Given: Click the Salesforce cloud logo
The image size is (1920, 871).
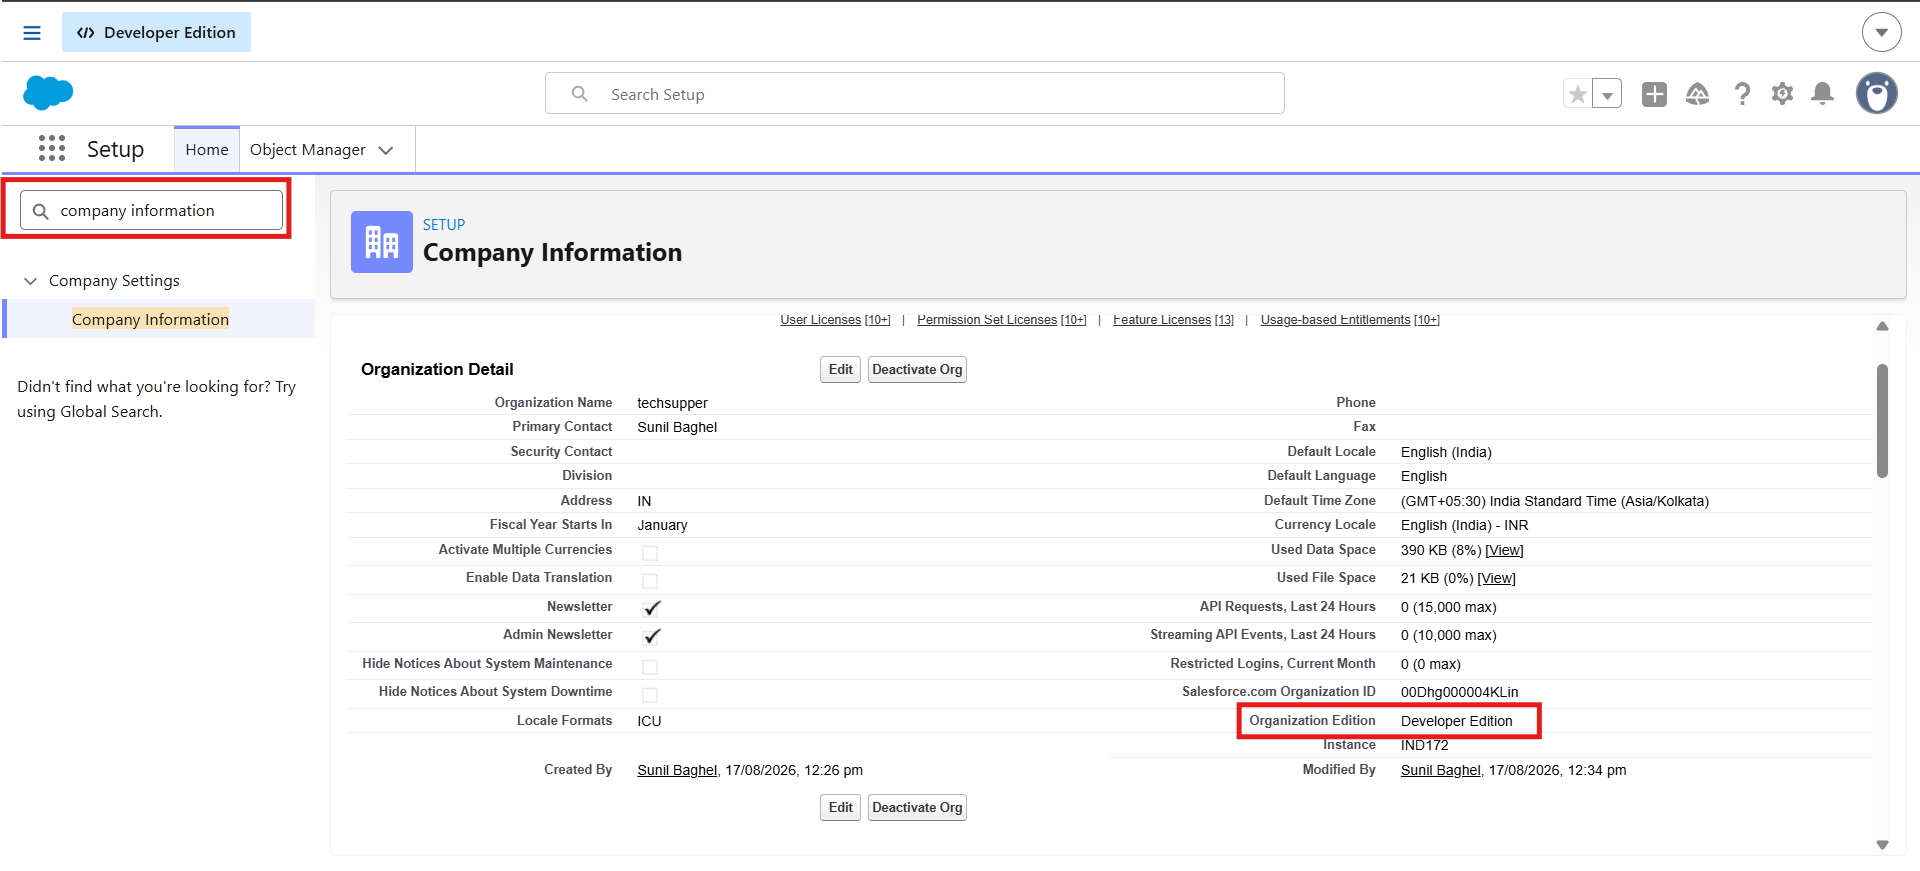Looking at the screenshot, I should coord(48,93).
